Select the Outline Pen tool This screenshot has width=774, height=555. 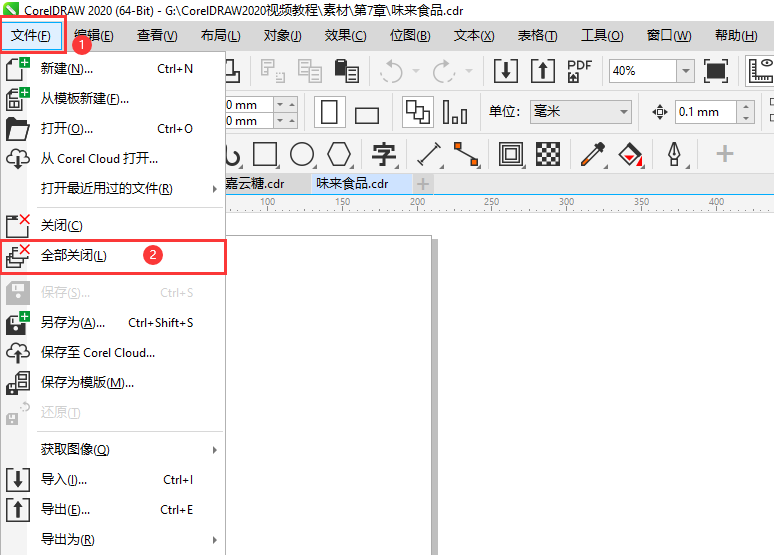click(x=675, y=155)
